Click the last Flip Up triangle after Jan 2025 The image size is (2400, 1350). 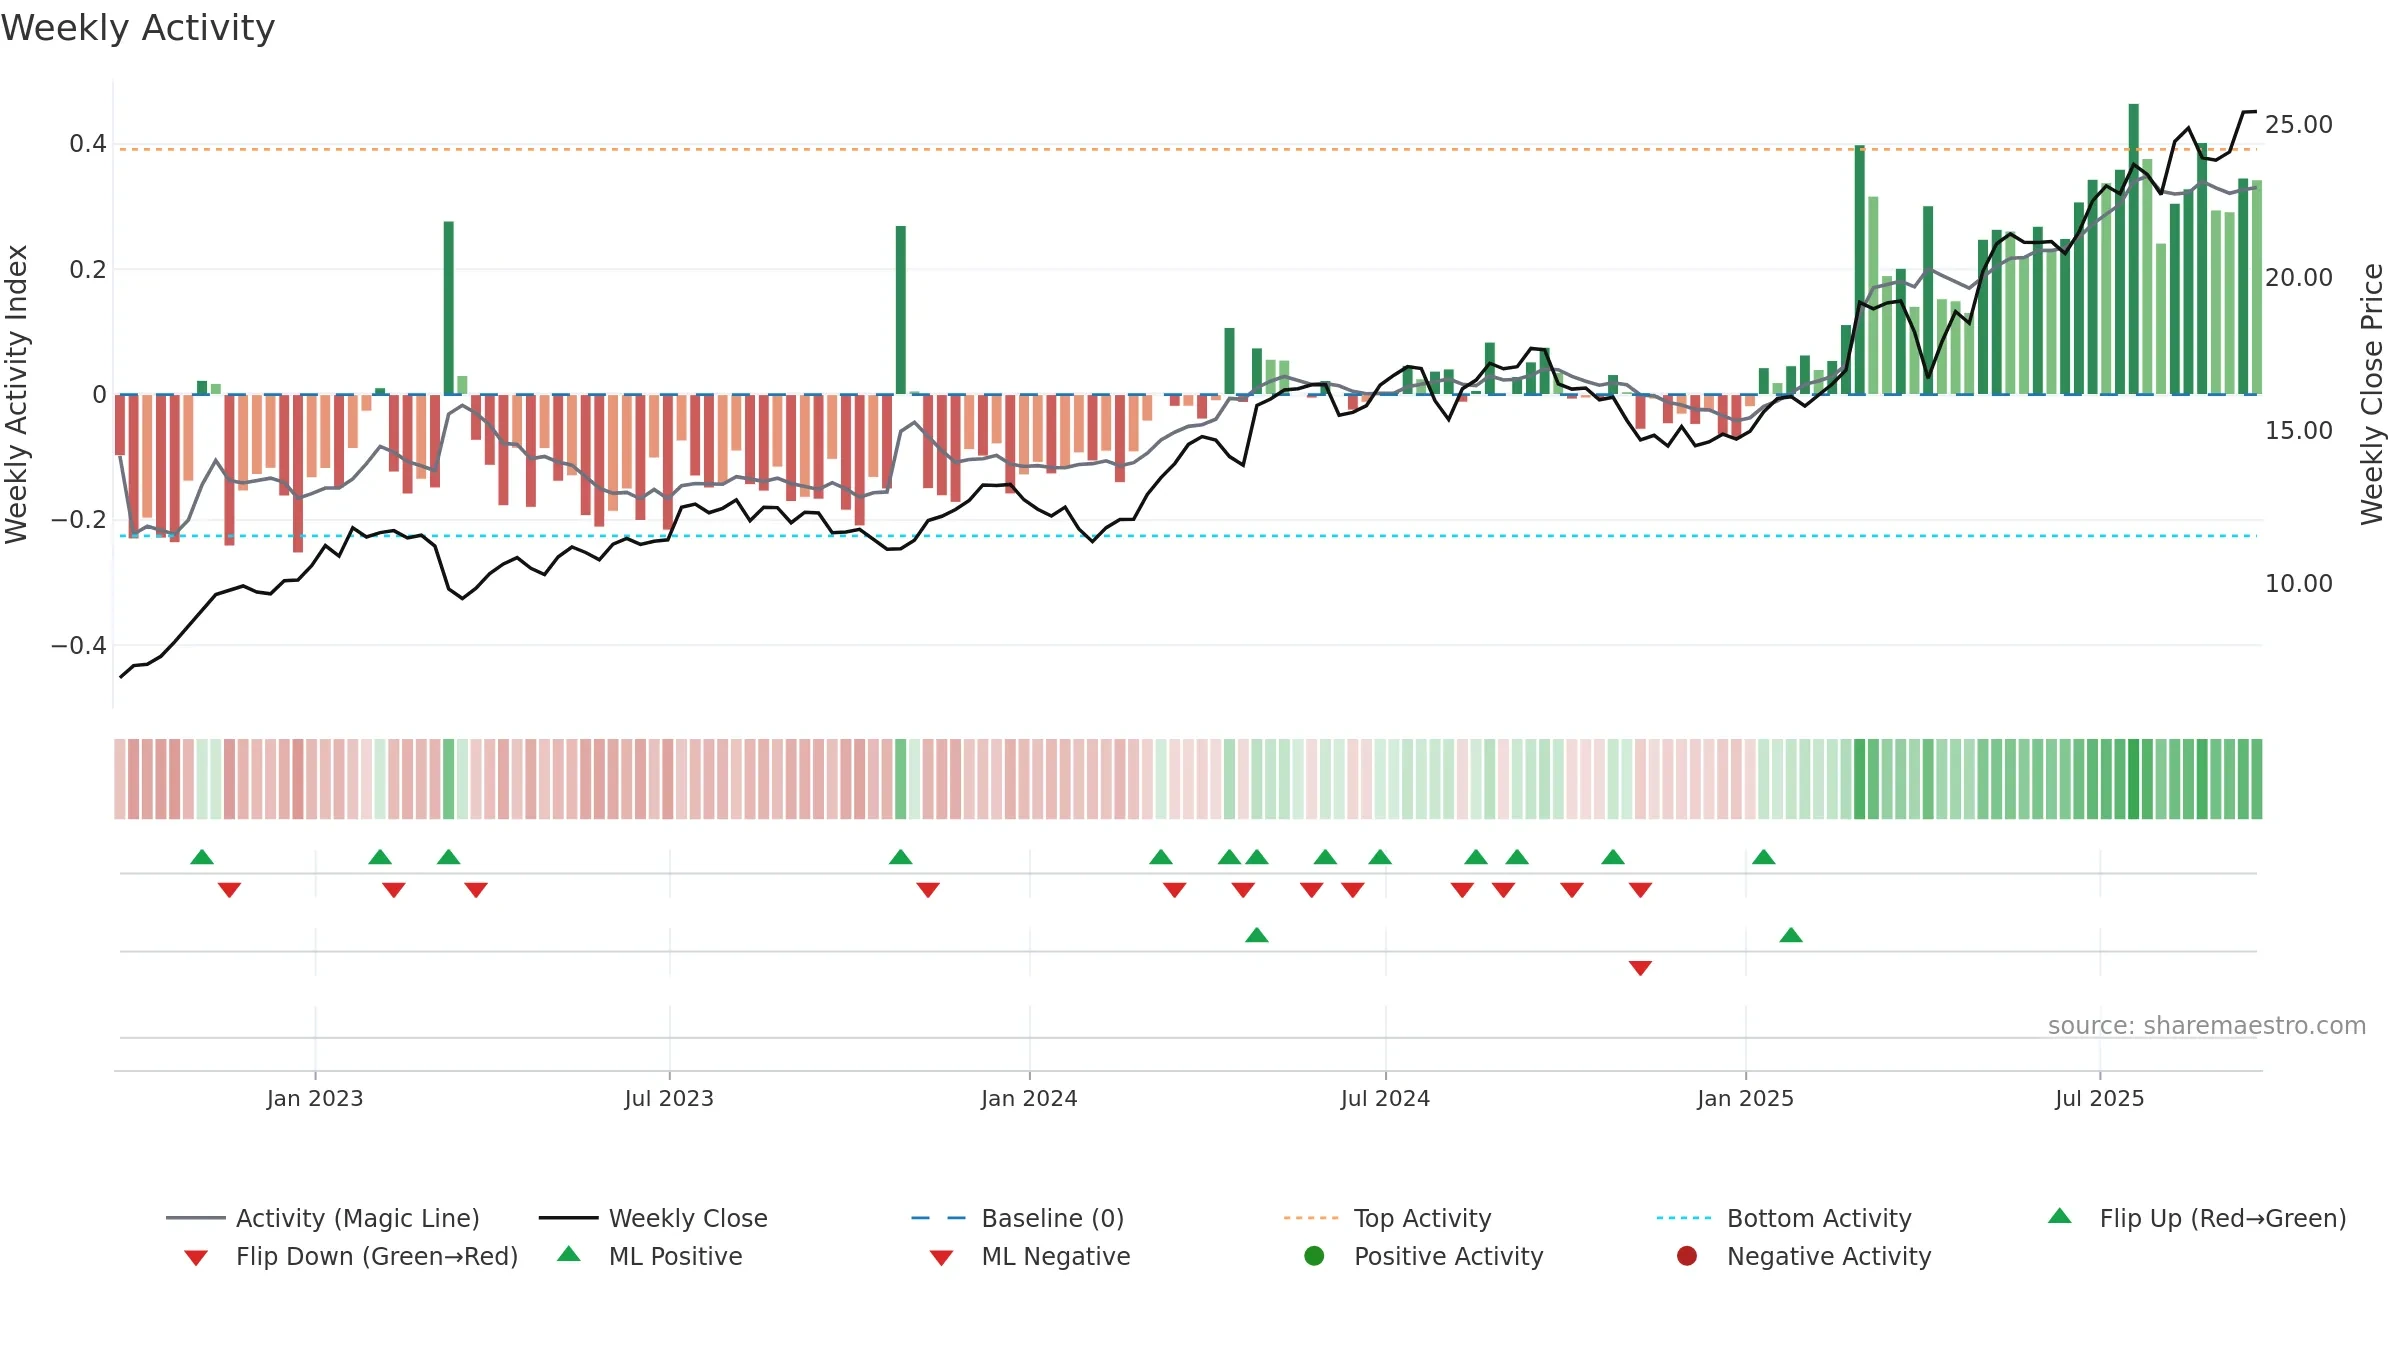click(1764, 857)
